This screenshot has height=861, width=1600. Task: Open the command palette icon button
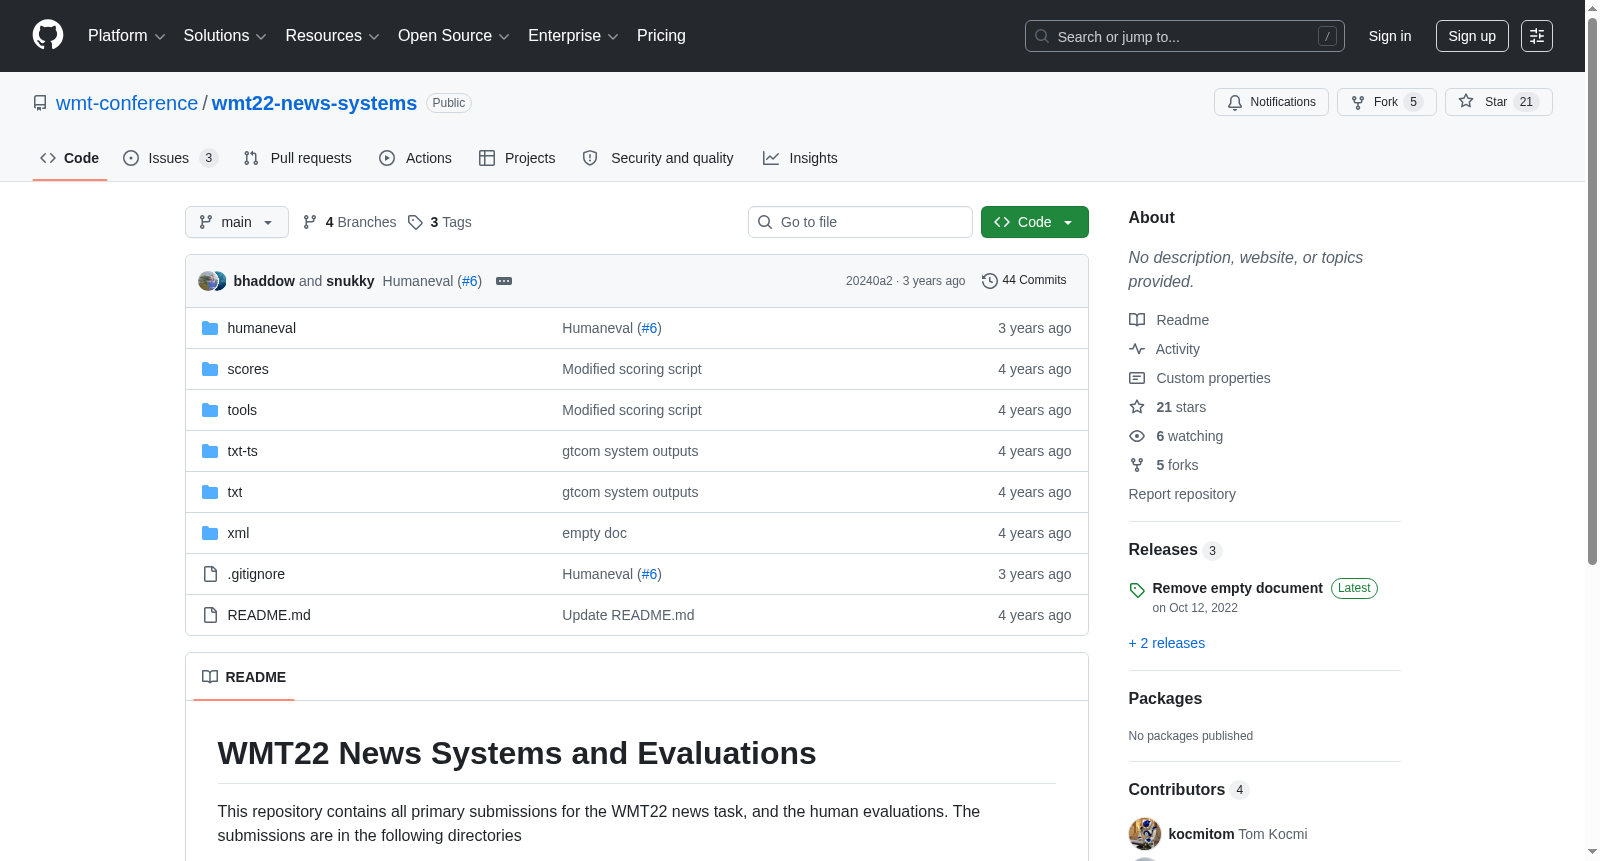tap(1537, 36)
